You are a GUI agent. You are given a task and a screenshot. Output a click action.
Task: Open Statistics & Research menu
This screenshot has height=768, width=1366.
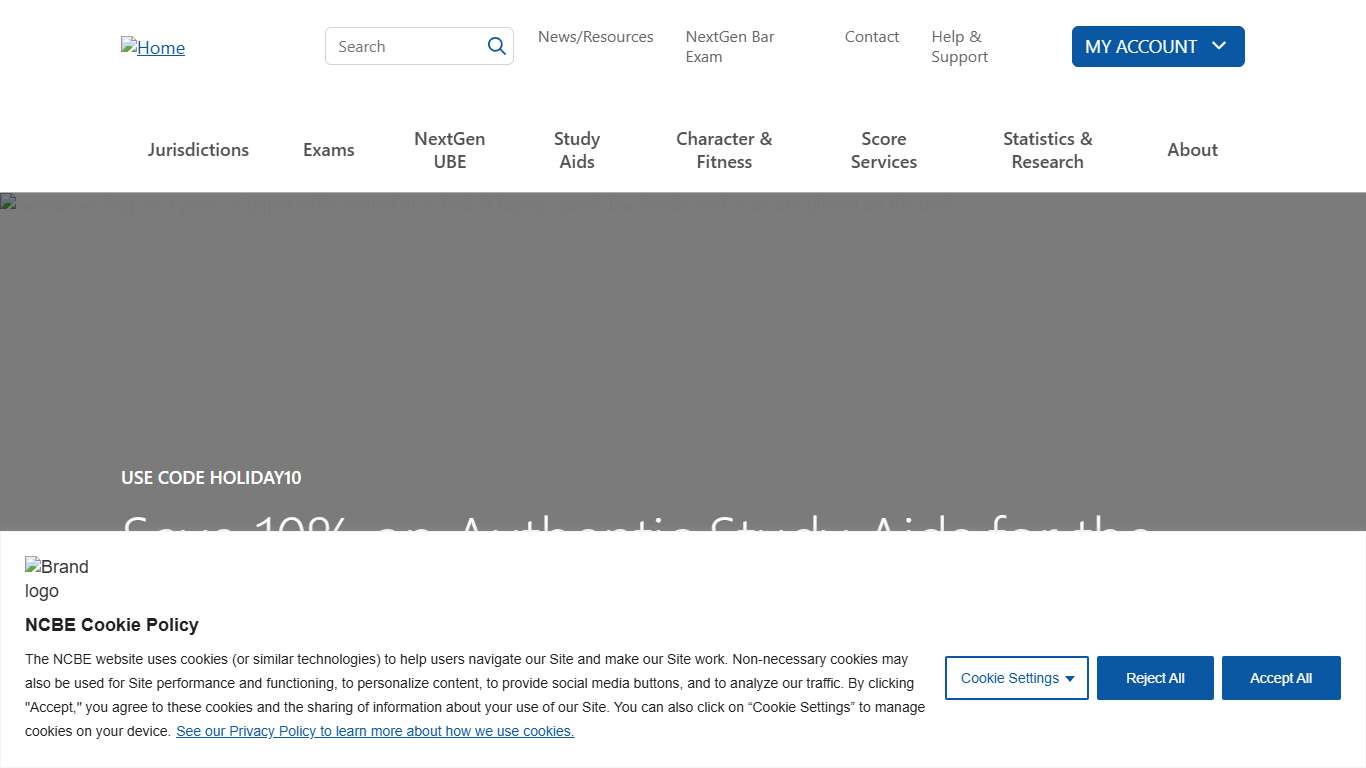(x=1047, y=150)
